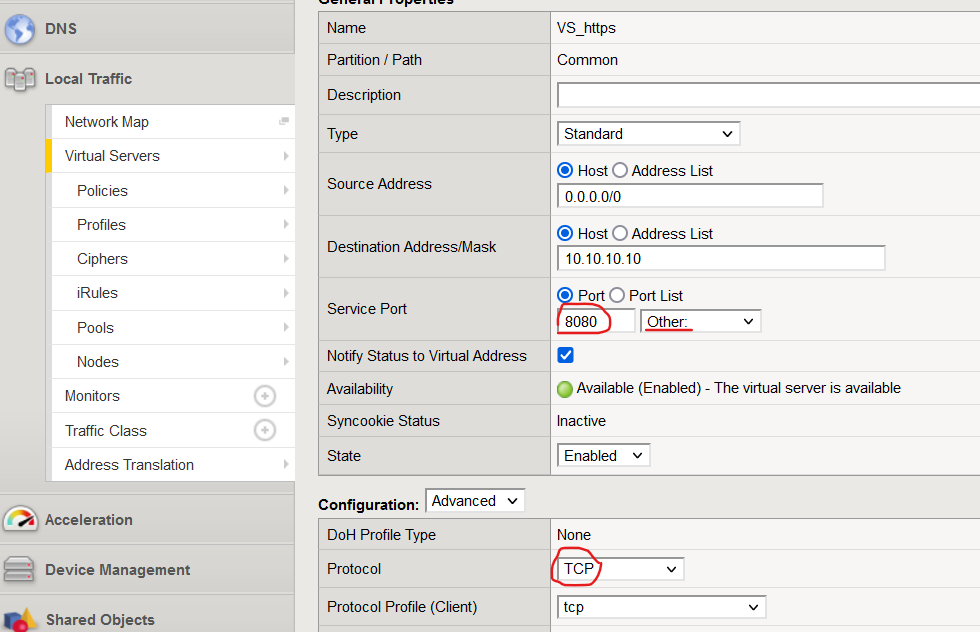Click the Description text field
Screen dimensions: 980x632
(768, 95)
